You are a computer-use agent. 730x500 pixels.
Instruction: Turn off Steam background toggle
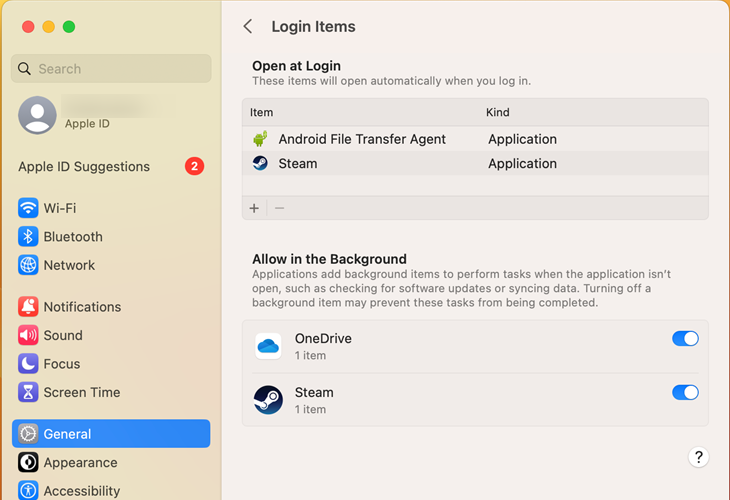685,392
